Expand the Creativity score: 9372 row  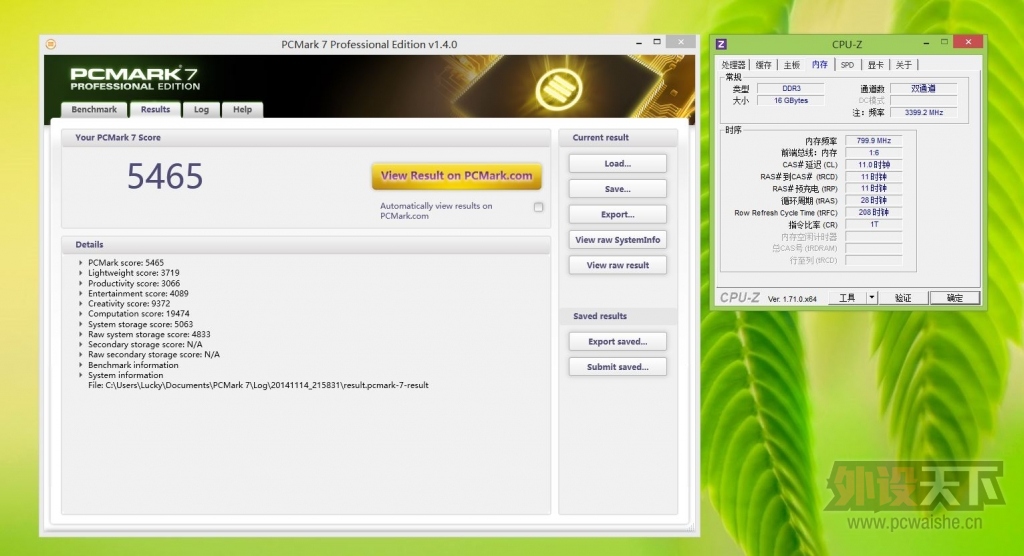click(x=81, y=304)
